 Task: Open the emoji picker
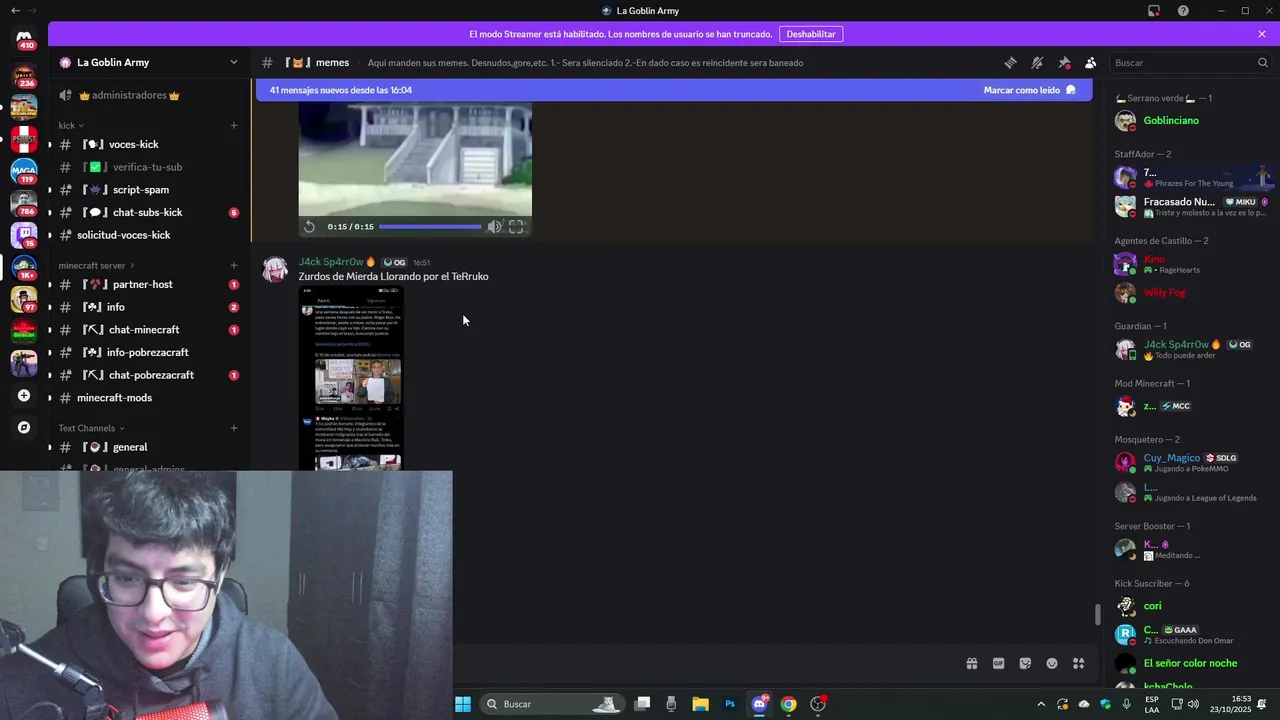coord(1052,663)
